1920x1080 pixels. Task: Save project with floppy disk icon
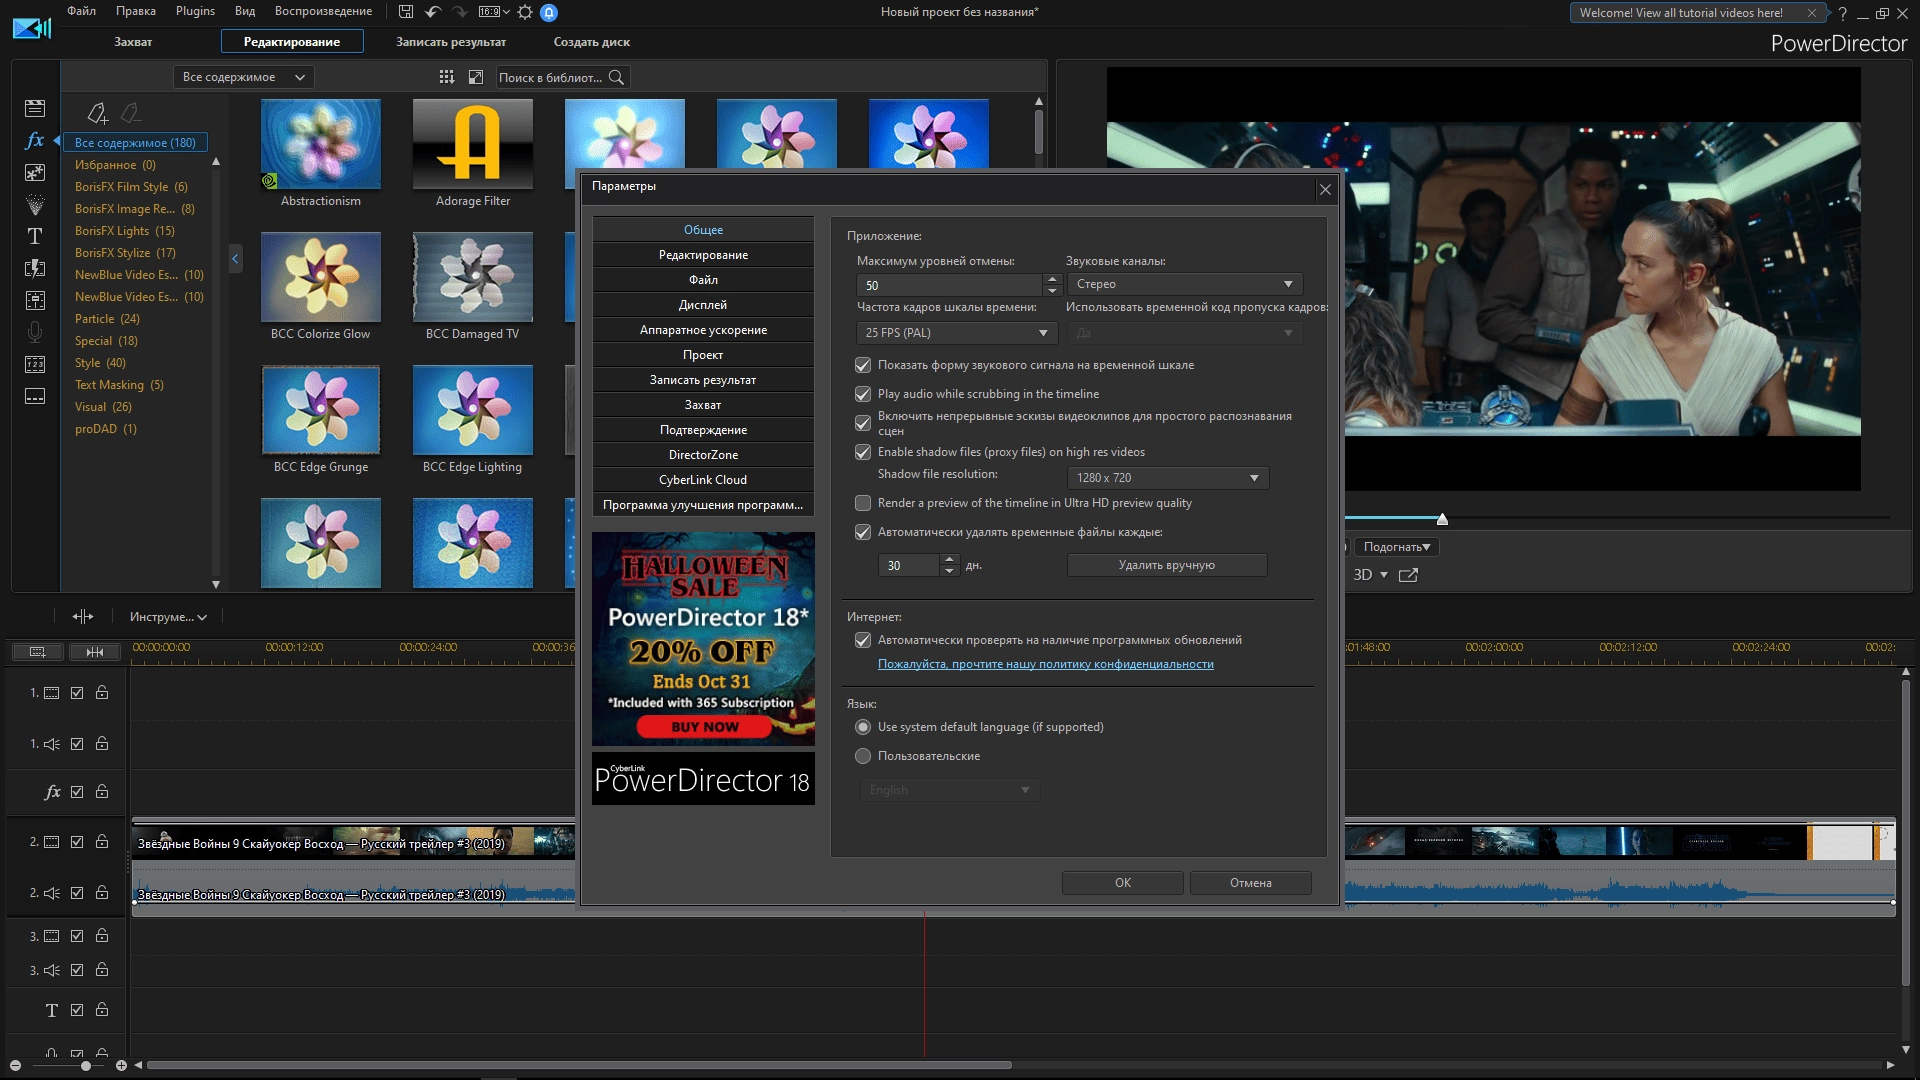[x=405, y=12]
